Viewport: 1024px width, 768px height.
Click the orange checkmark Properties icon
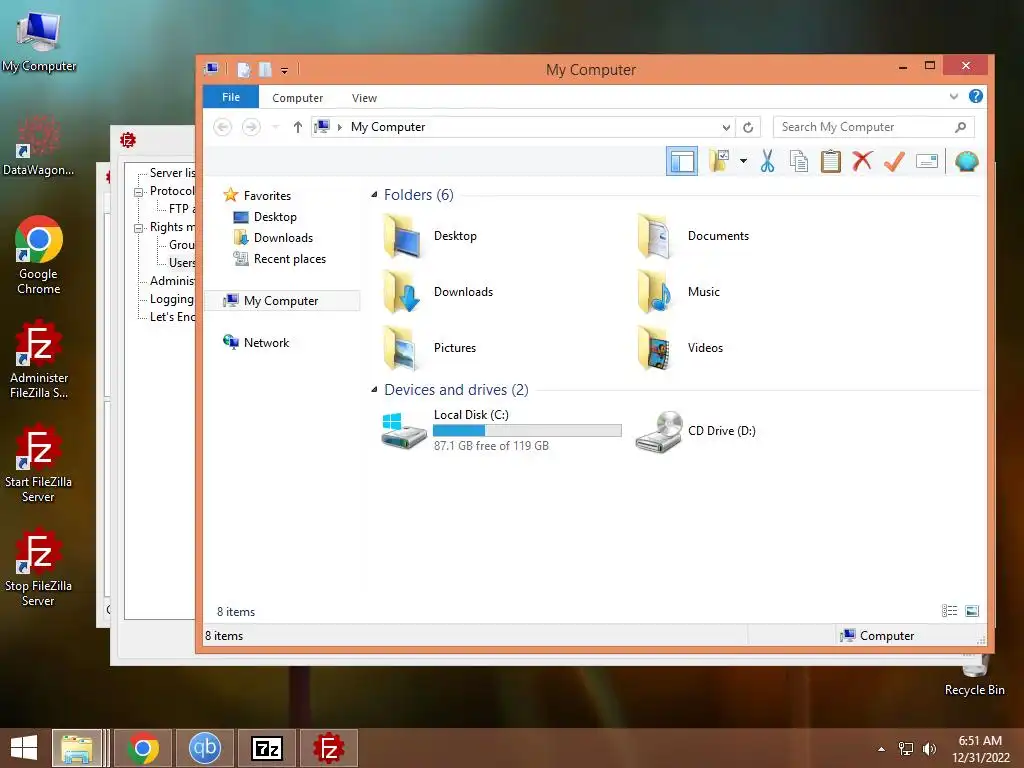(x=894, y=161)
